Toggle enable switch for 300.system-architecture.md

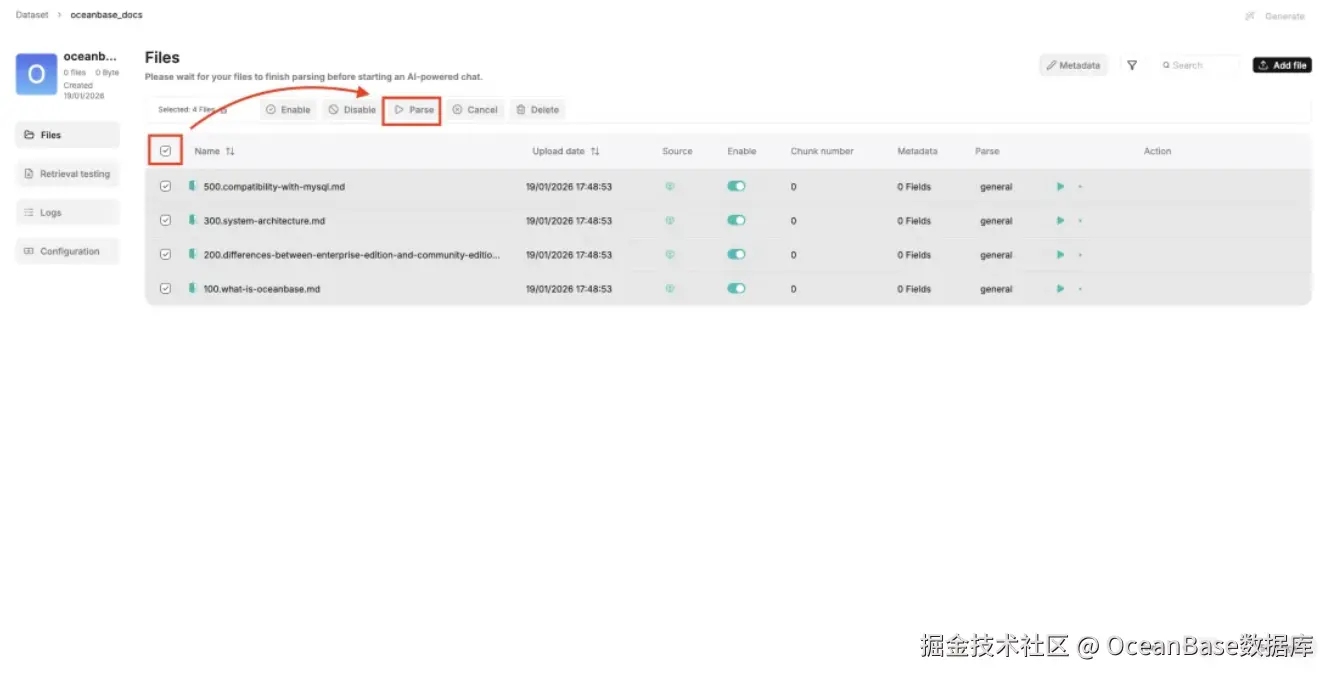pyautogui.click(x=737, y=220)
